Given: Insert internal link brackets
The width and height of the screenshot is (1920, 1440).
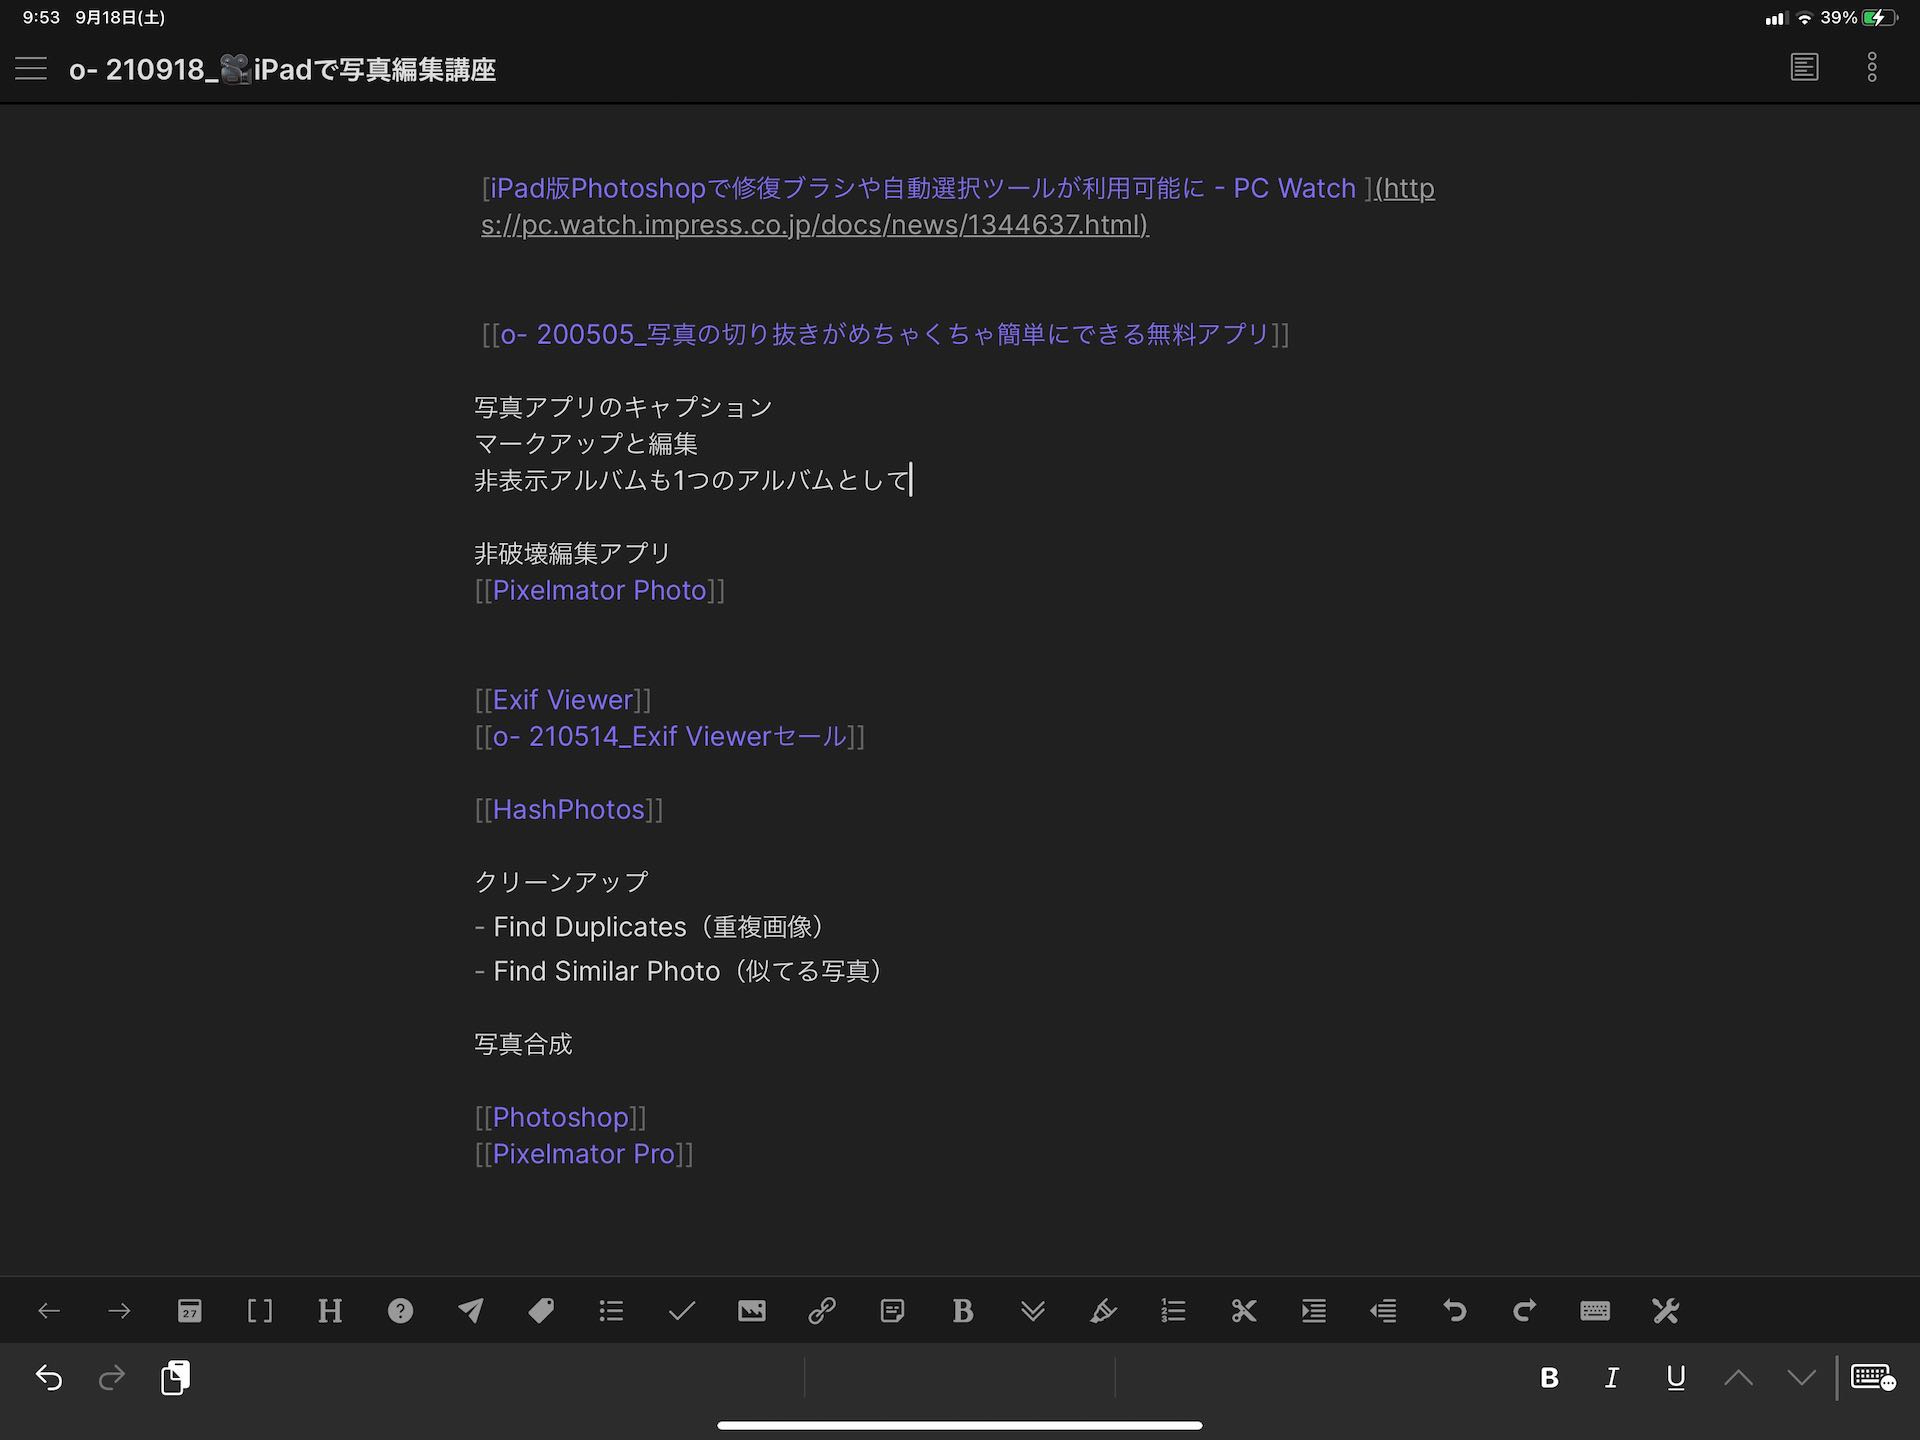Looking at the screenshot, I should tap(259, 1311).
